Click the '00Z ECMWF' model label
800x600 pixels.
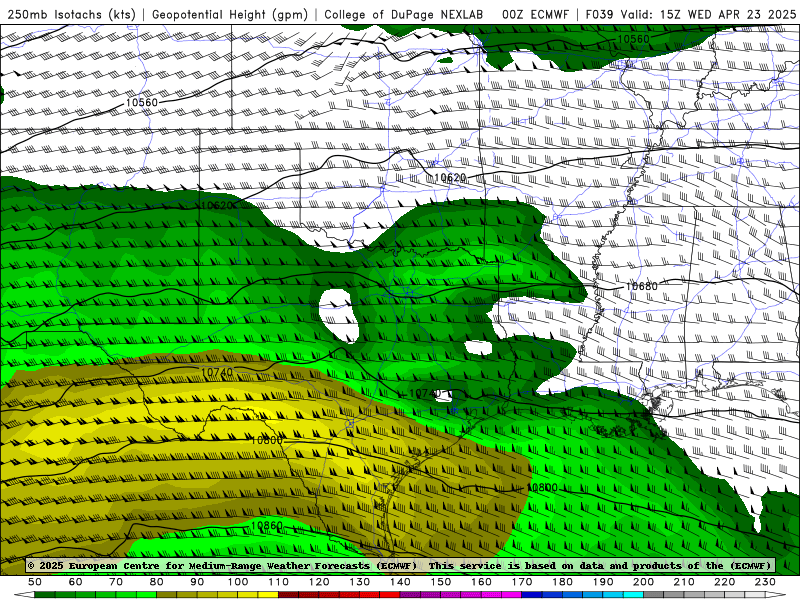coord(535,14)
